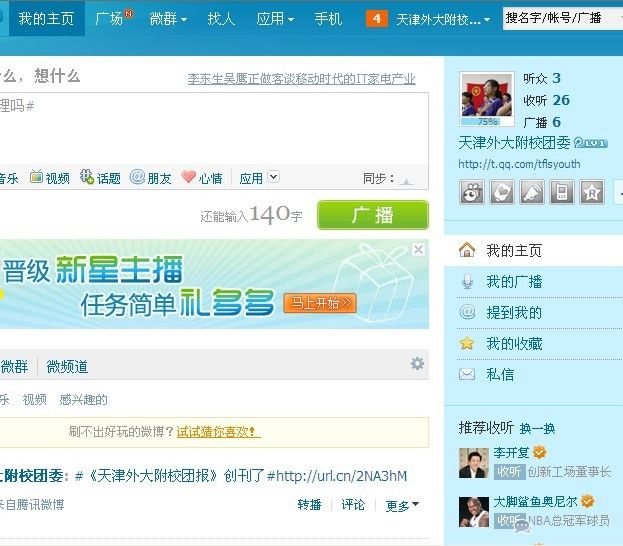Open the 找人 page
This screenshot has height=546, width=623.
(x=221, y=19)
